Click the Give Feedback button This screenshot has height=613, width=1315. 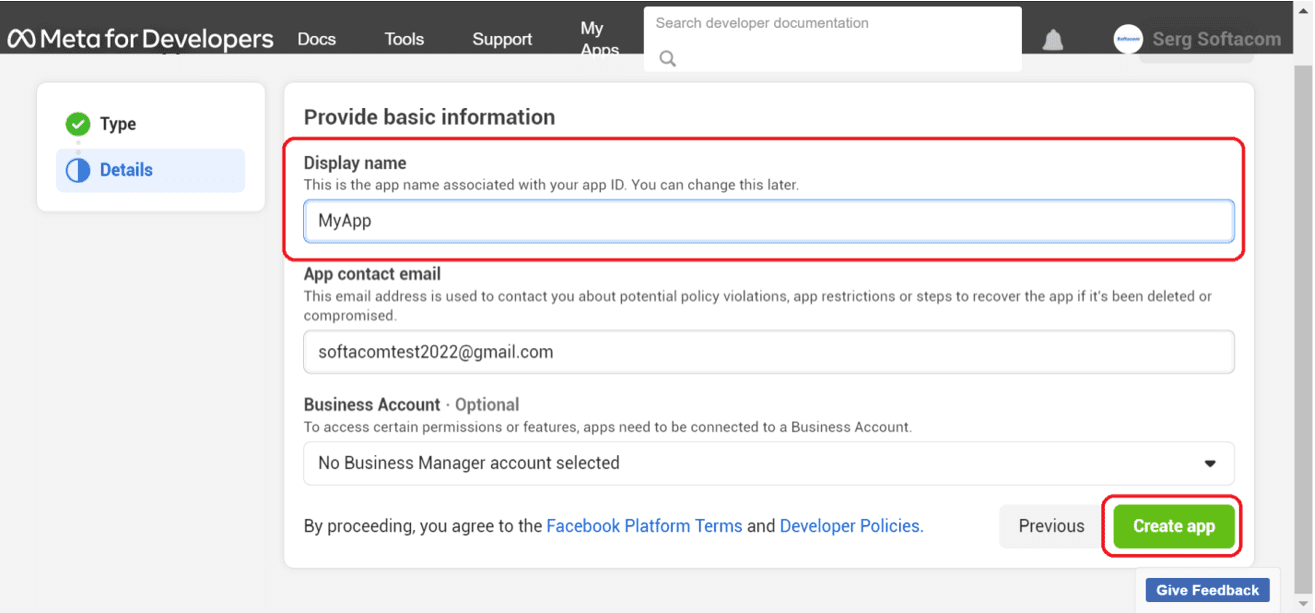pos(1208,590)
